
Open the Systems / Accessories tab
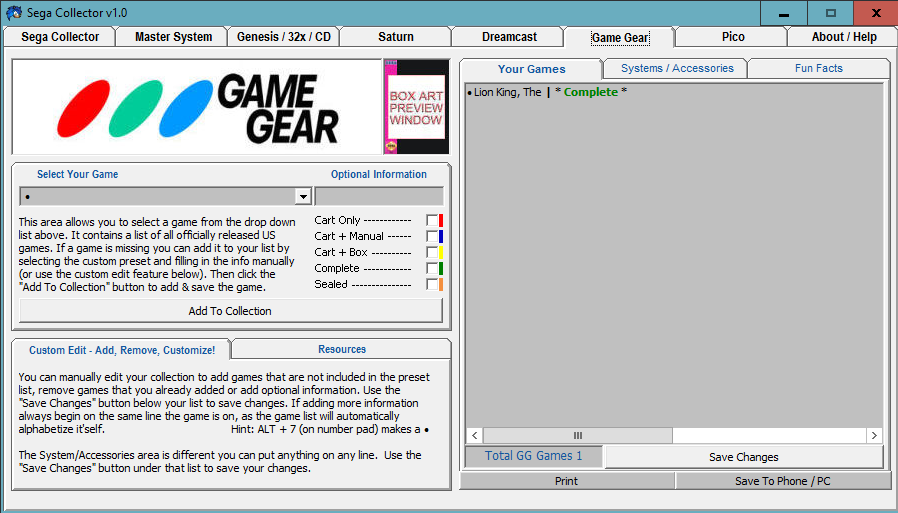point(677,68)
